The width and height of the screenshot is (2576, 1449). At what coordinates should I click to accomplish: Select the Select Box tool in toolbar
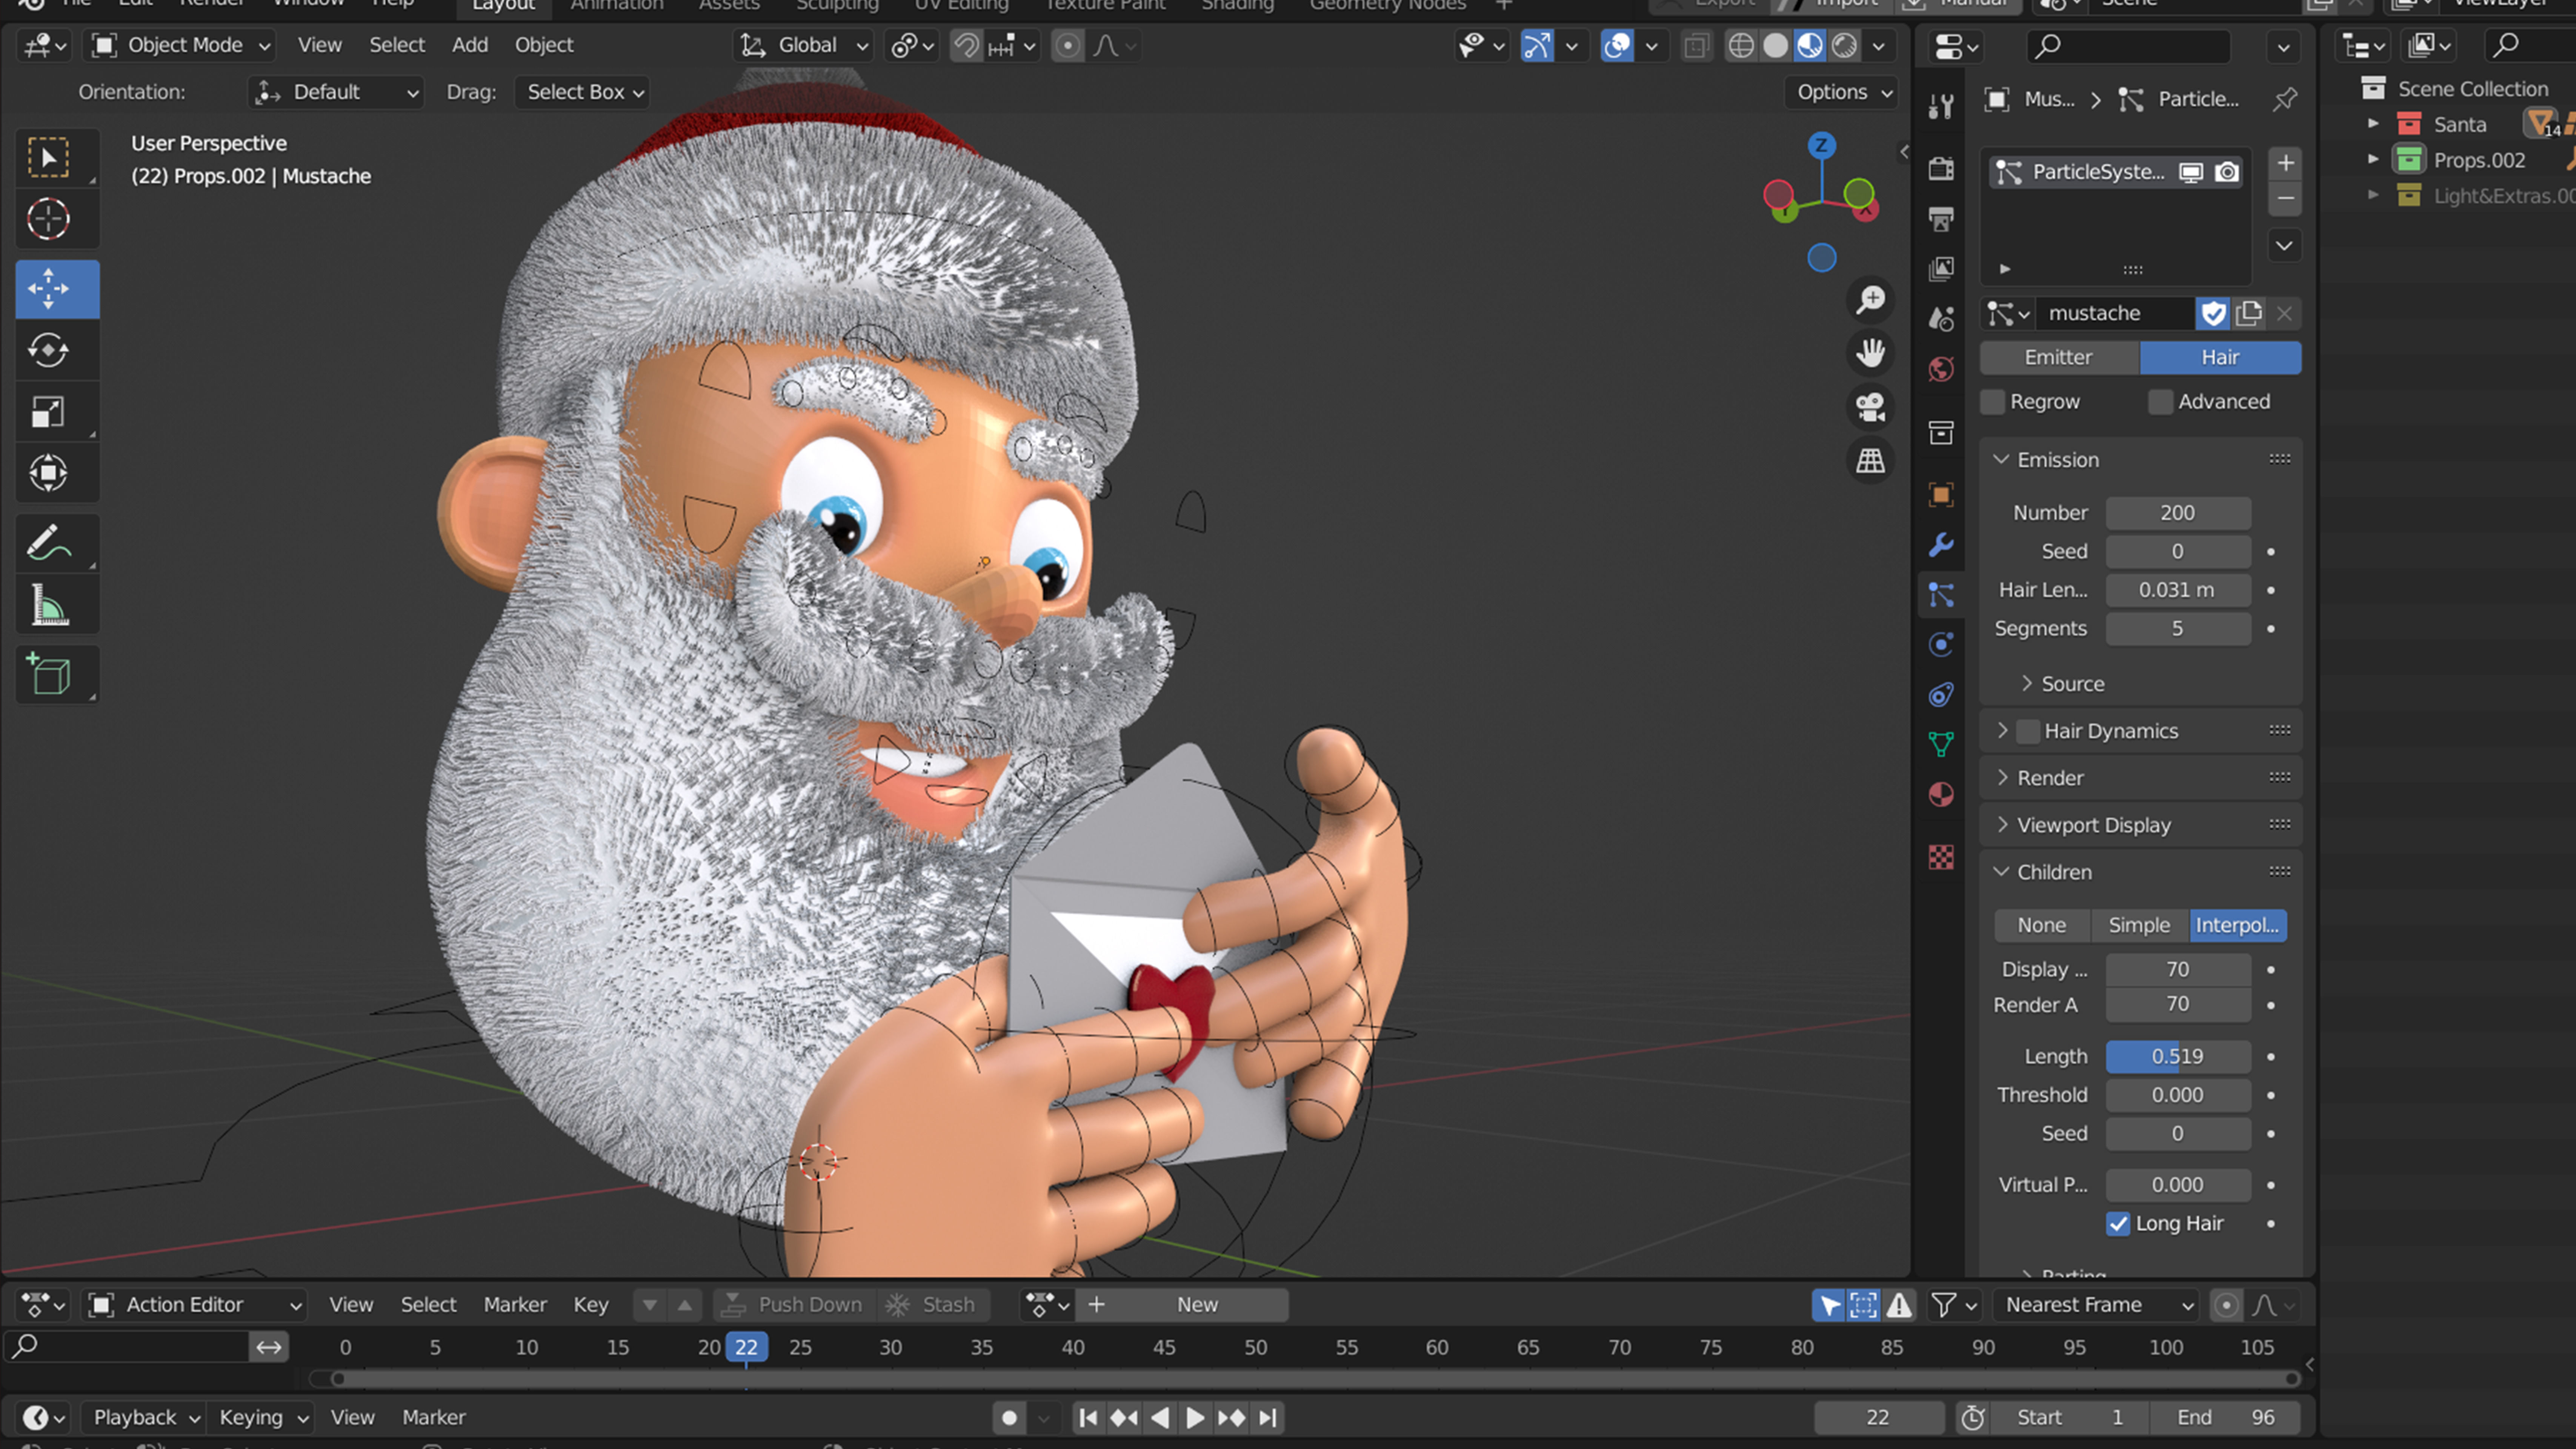coord(48,158)
